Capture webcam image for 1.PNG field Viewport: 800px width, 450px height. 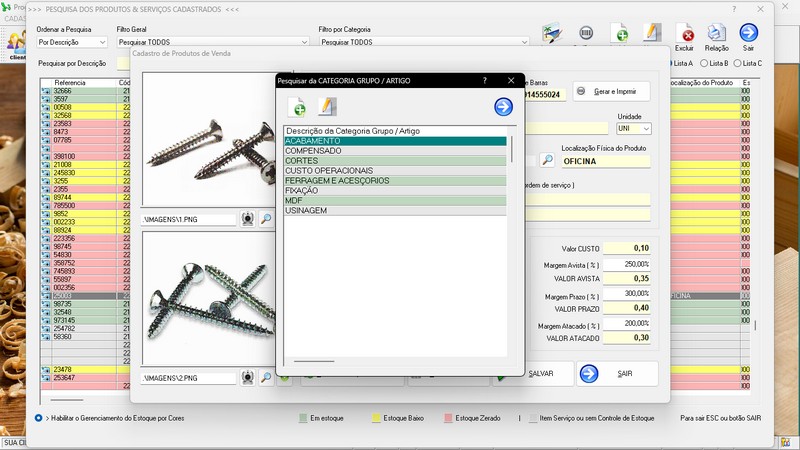tap(248, 219)
